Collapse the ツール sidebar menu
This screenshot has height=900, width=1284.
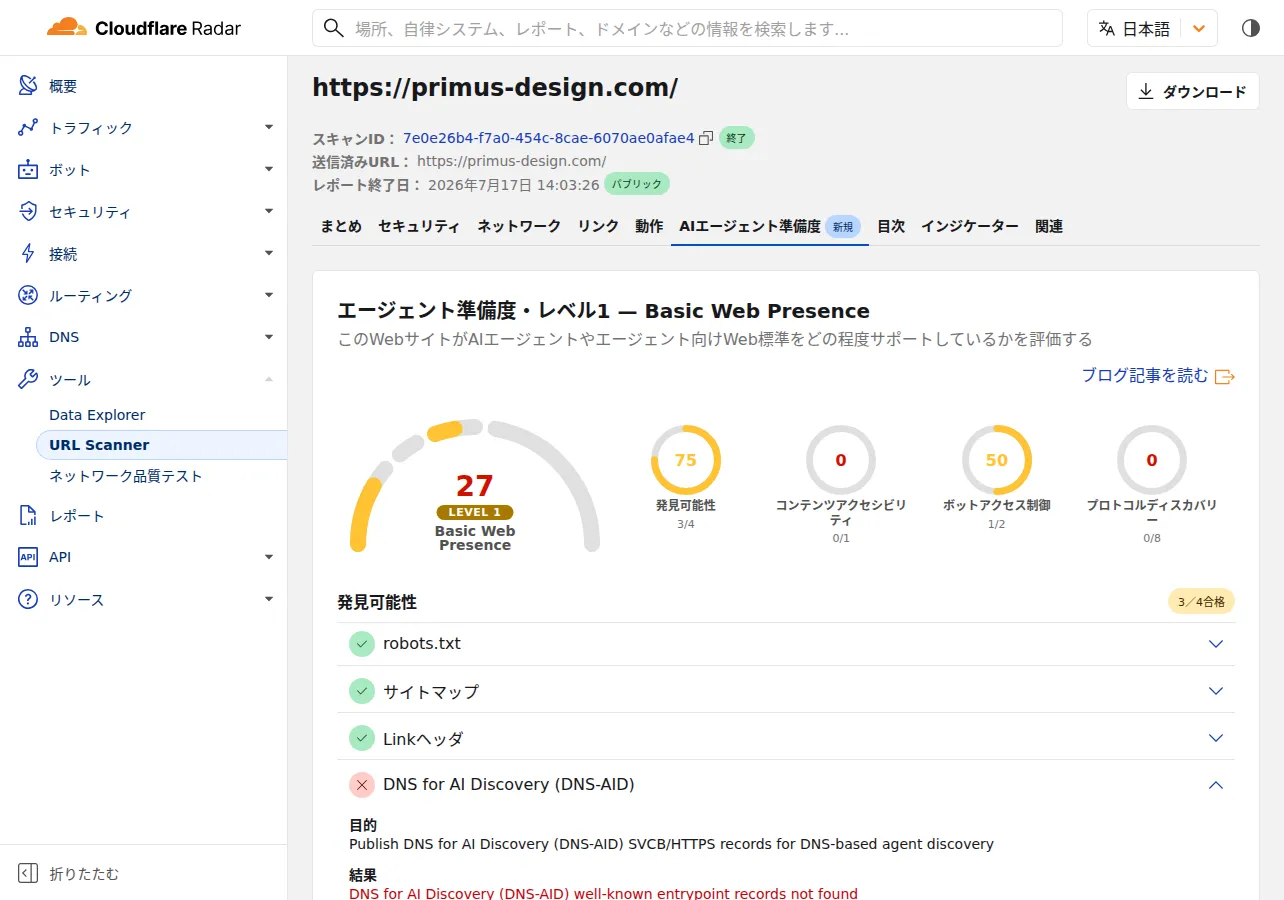click(x=269, y=379)
